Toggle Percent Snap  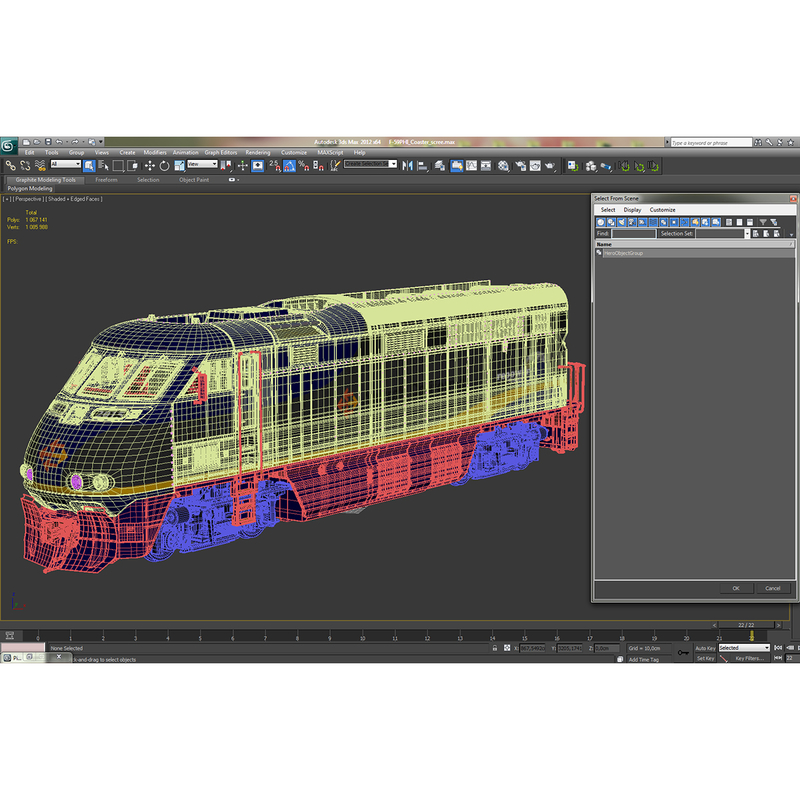click(304, 166)
